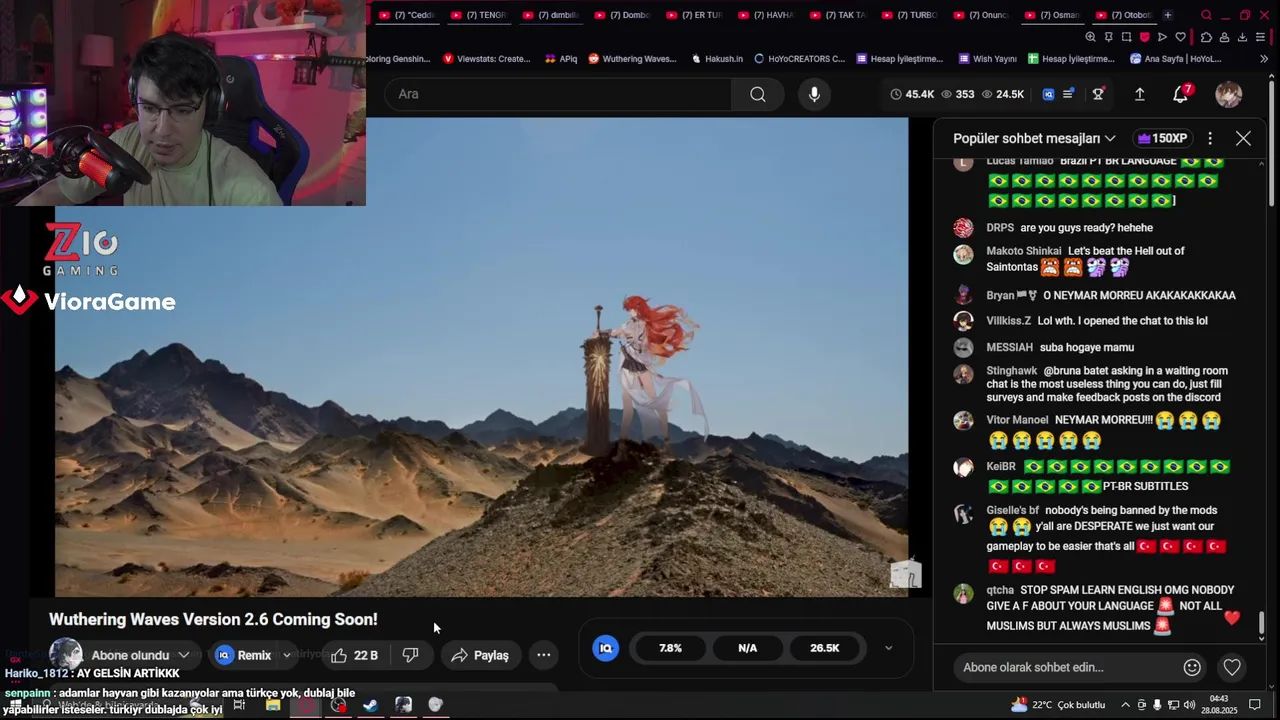Open the APIq bookmark

(x=561, y=59)
